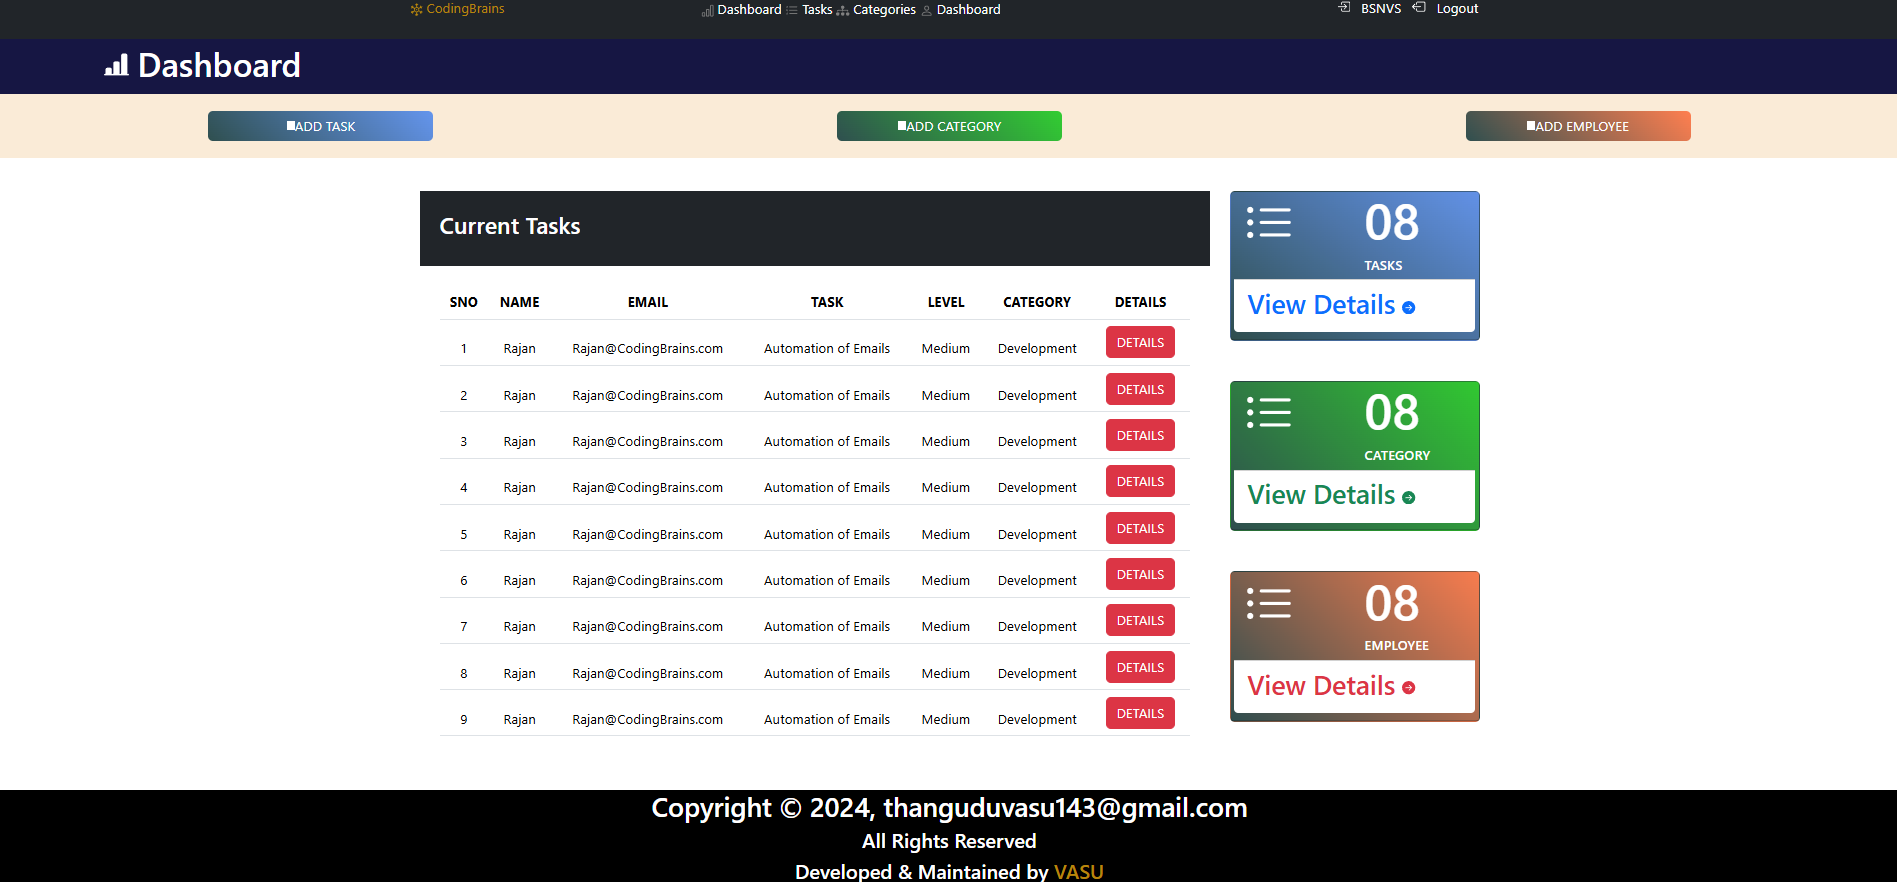Click the list icon on Employee card
1897x882 pixels.
(x=1268, y=603)
